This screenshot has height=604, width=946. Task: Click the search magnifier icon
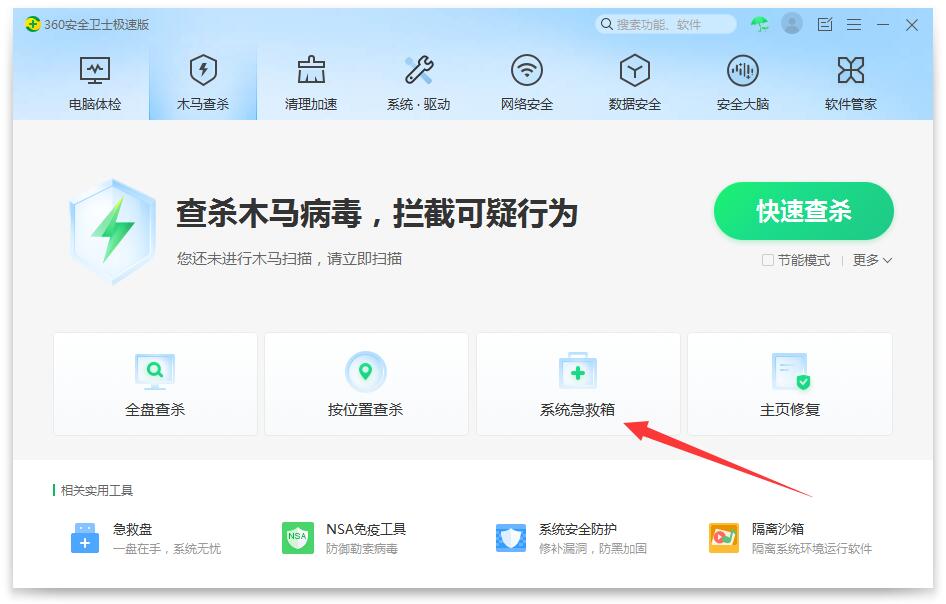click(606, 24)
